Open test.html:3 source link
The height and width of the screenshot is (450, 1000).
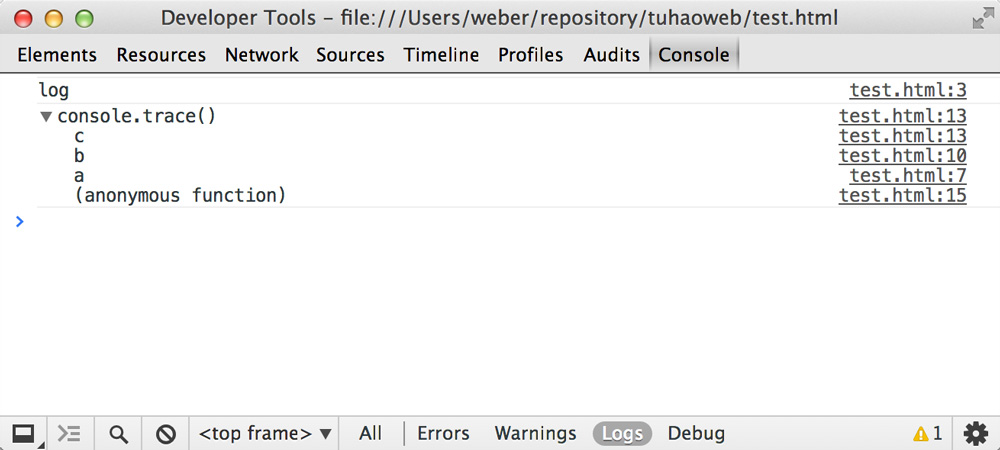click(x=908, y=90)
